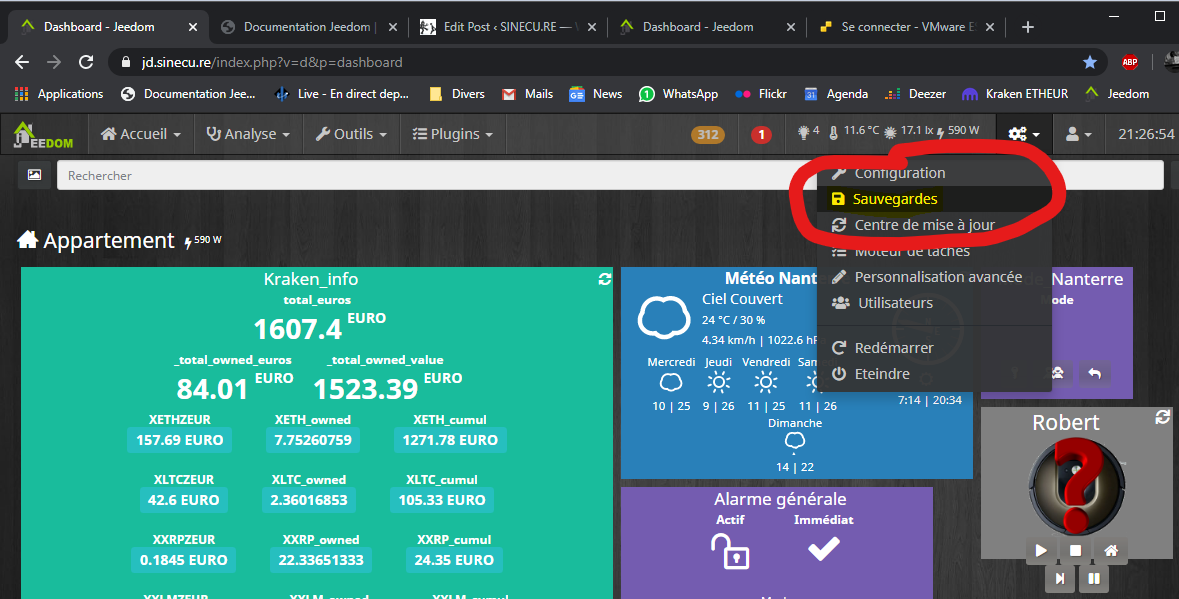Click the image icon beside the search field
The height and width of the screenshot is (599, 1179).
(35, 175)
